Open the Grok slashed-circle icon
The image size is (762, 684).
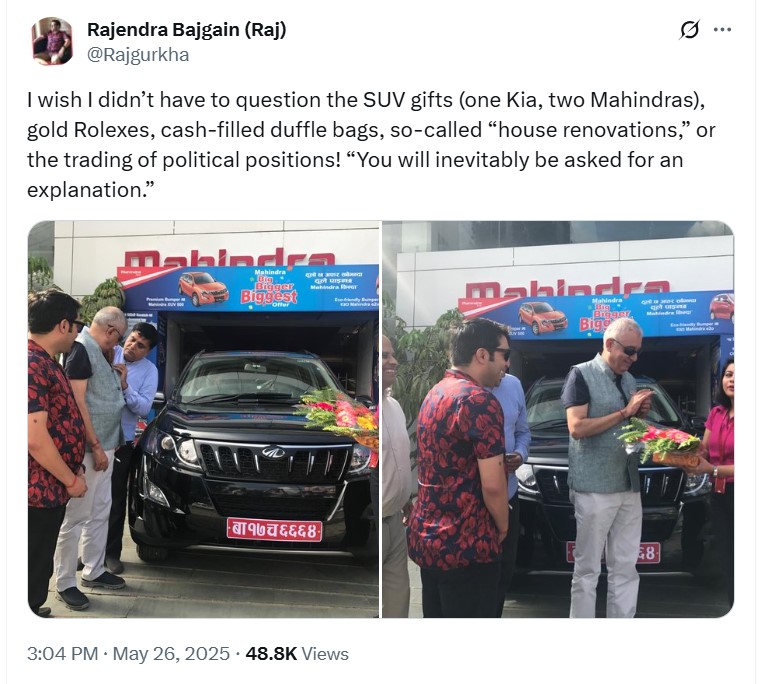pos(689,31)
